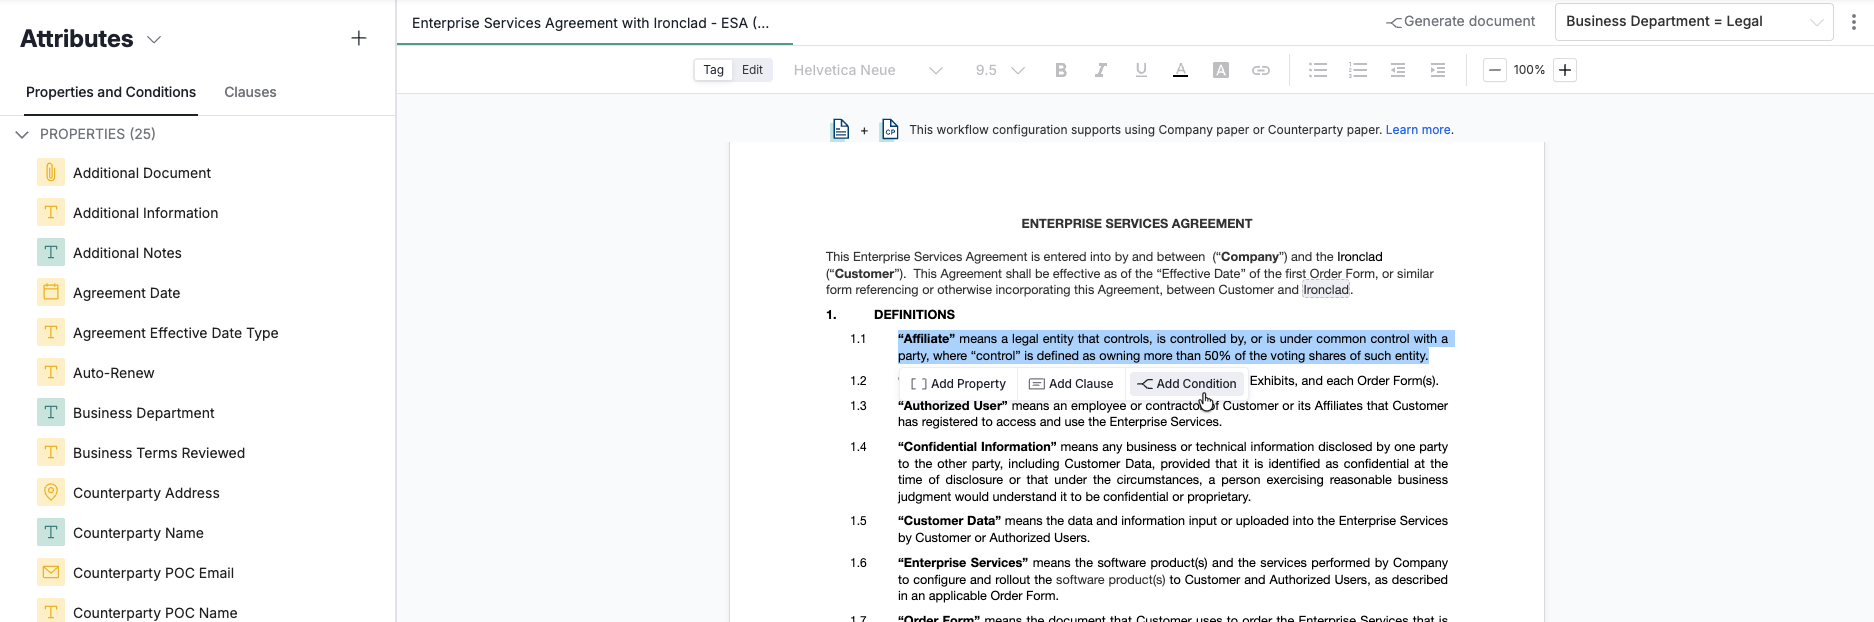Click the "Confidential Information" definition term
This screenshot has width=1874, height=622.
pyautogui.click(x=977, y=447)
